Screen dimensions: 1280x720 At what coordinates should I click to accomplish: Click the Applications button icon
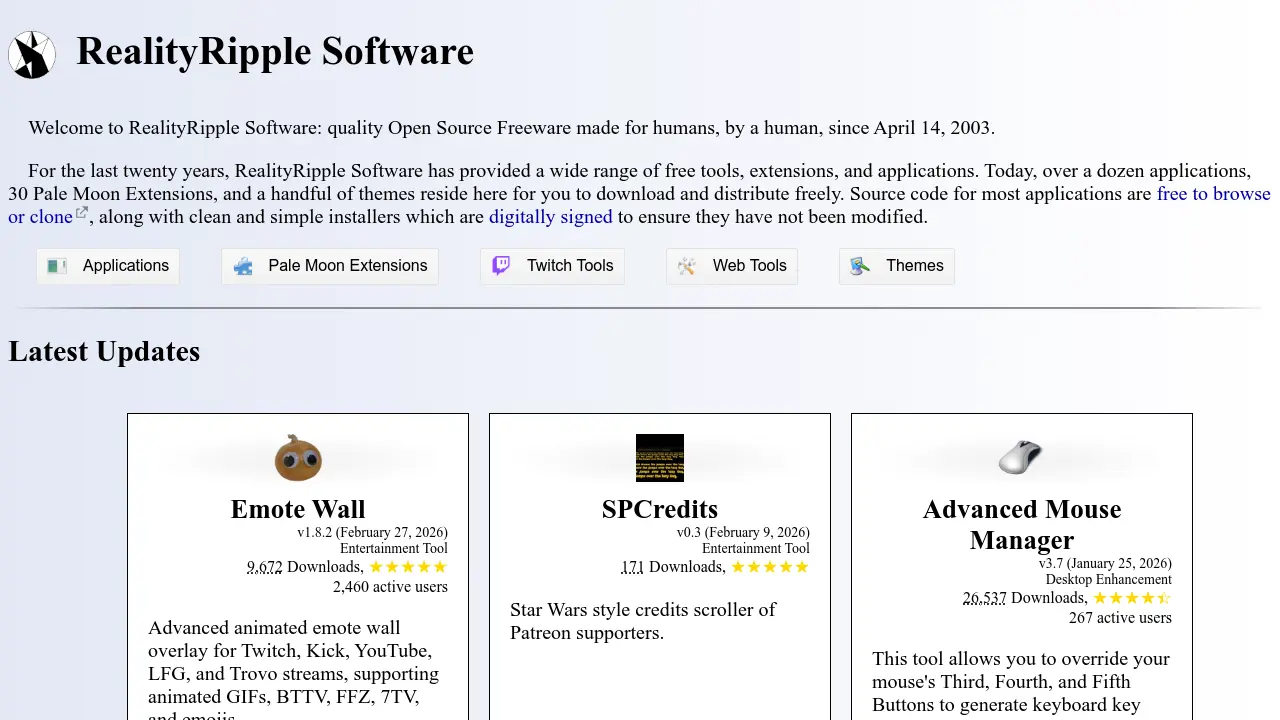57,266
